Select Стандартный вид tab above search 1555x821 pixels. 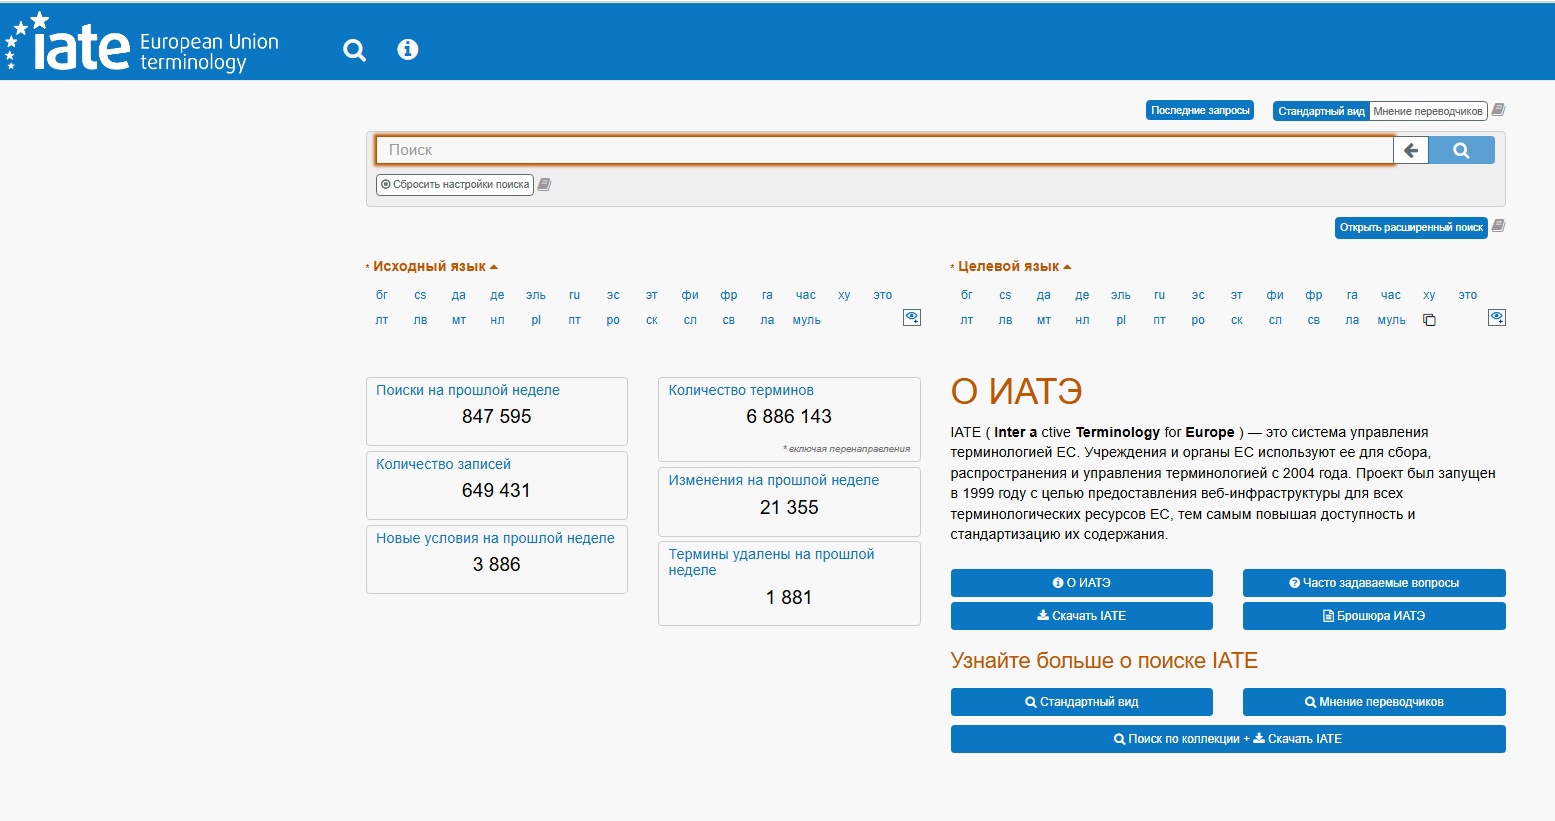click(1320, 111)
